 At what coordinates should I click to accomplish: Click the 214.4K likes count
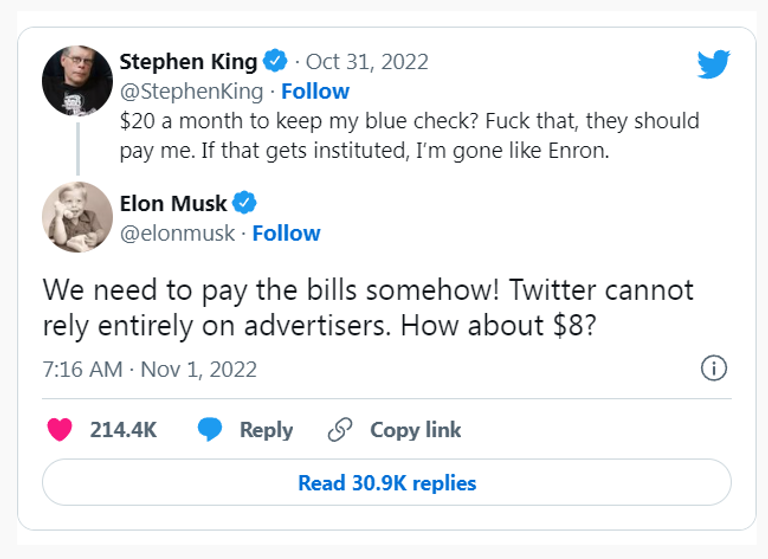123,430
